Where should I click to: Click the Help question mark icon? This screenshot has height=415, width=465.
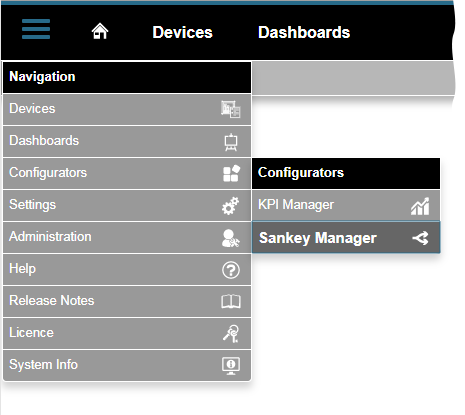tap(231, 270)
